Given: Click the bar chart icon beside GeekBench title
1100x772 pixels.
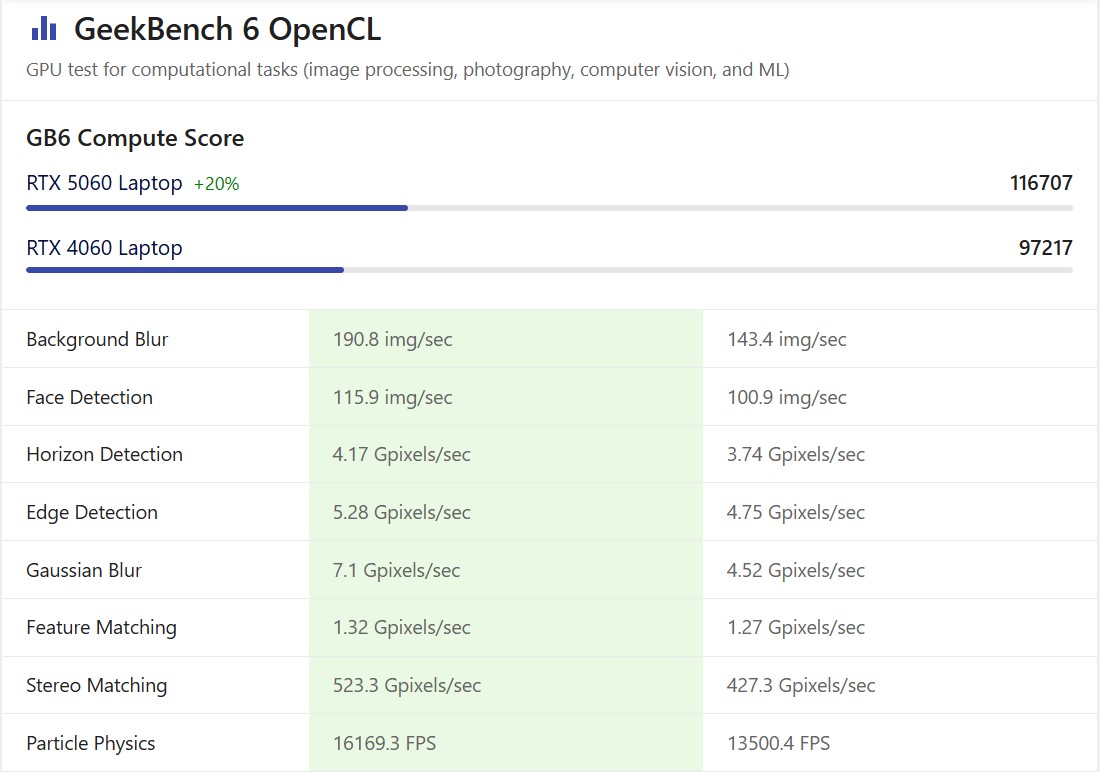Looking at the screenshot, I should click(x=43, y=29).
